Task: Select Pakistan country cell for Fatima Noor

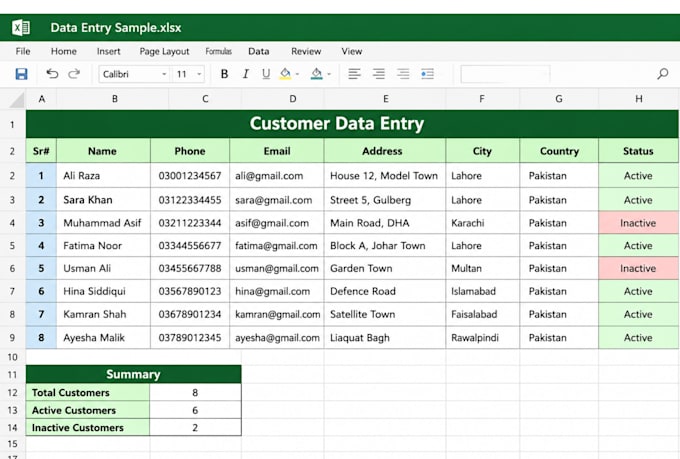Action: coord(559,246)
